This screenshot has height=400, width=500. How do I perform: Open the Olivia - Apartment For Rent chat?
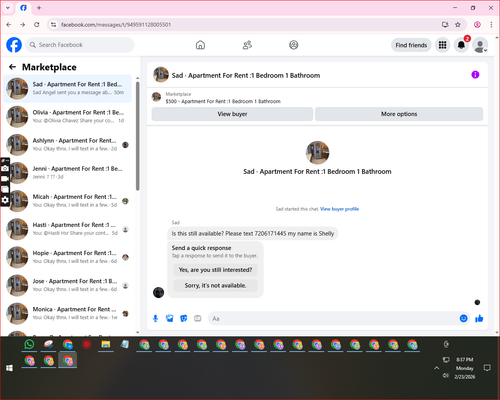click(67, 117)
